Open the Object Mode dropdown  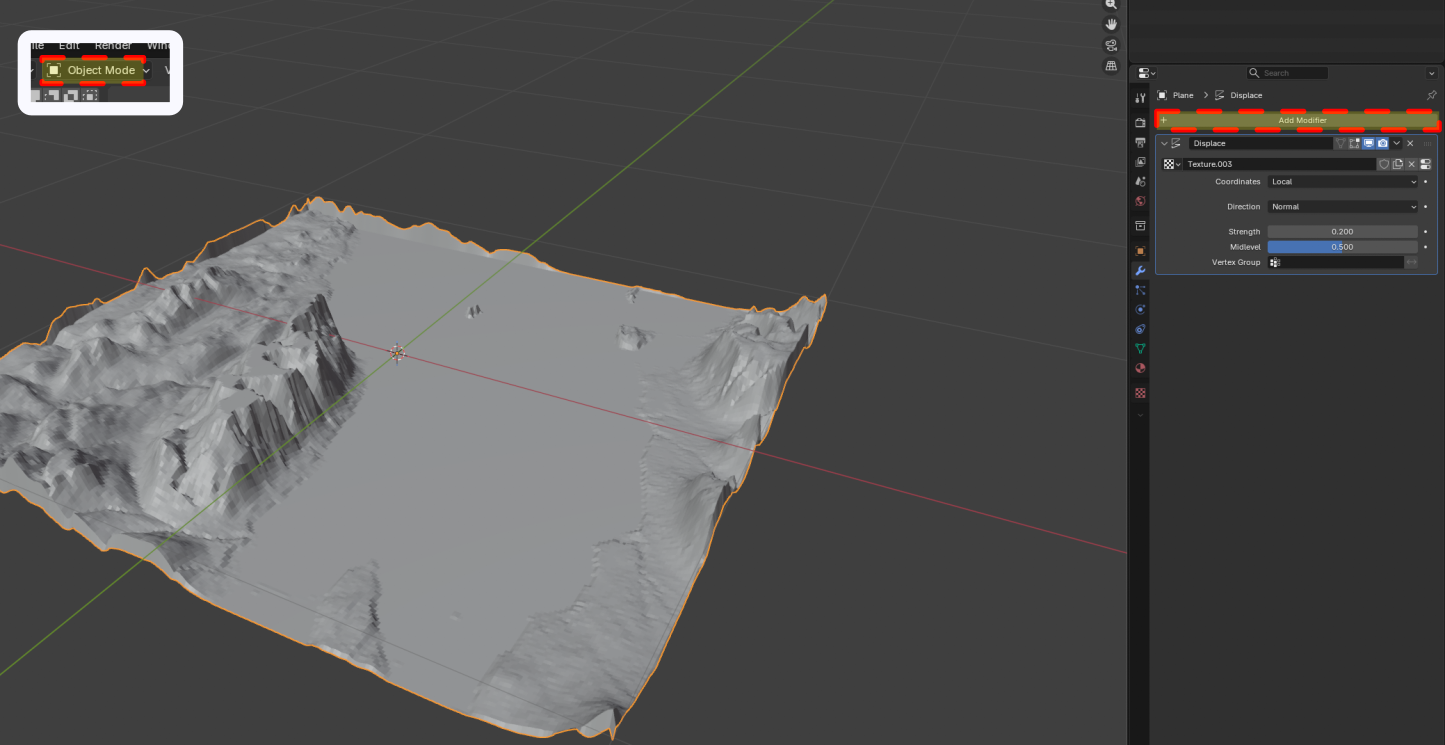pos(98,71)
